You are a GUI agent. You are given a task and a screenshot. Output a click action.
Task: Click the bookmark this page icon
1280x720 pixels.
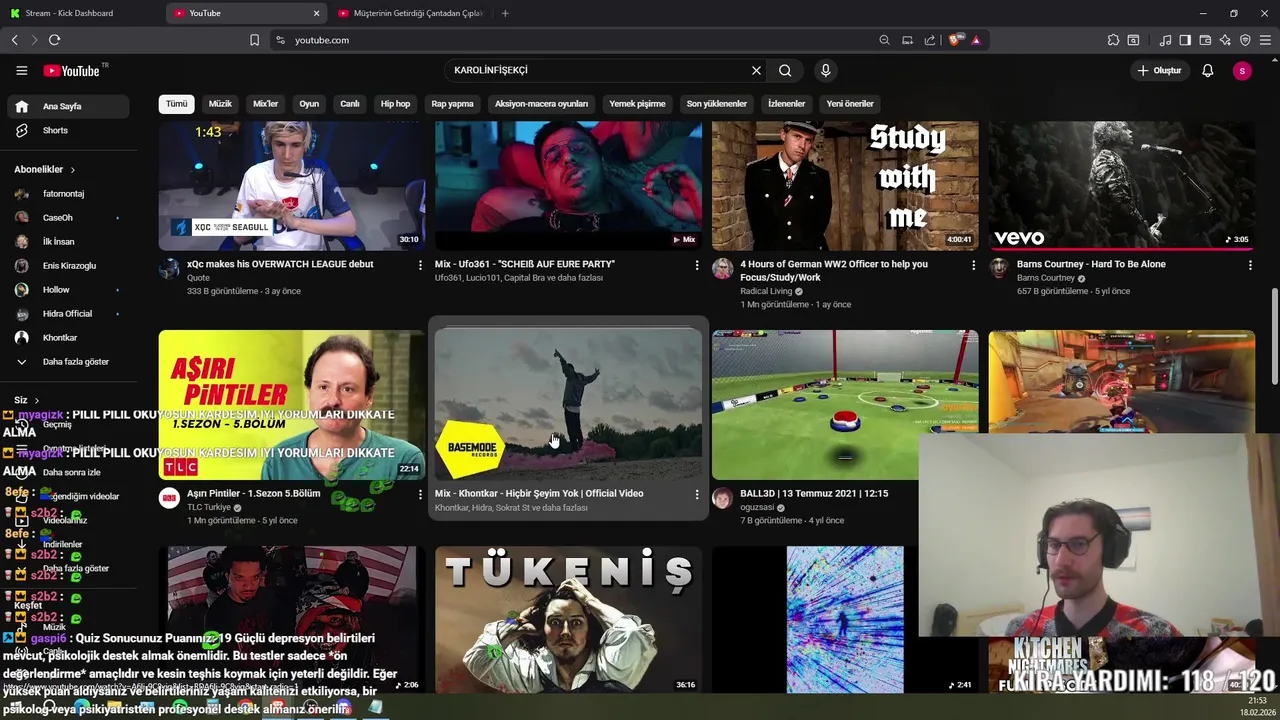point(254,40)
